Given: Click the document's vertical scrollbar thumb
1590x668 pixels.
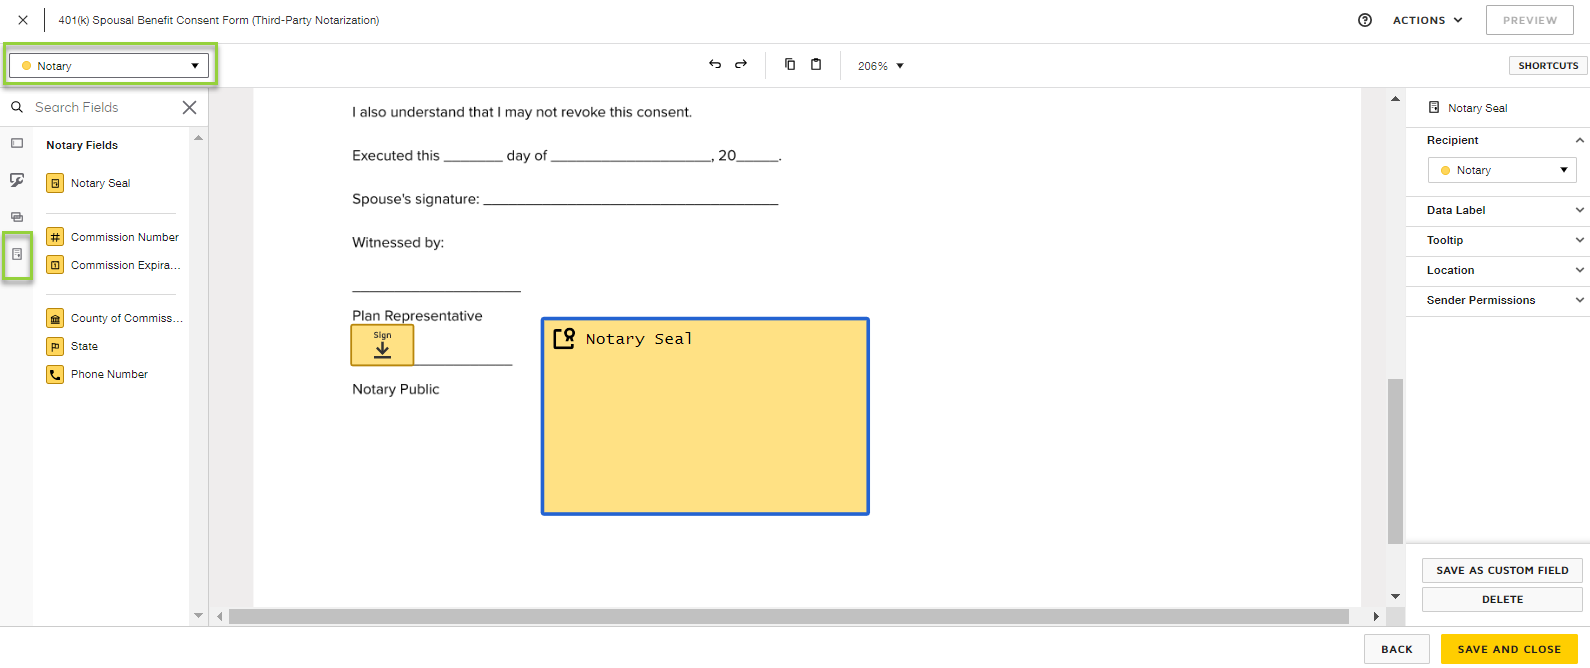Looking at the screenshot, I should 1395,461.
